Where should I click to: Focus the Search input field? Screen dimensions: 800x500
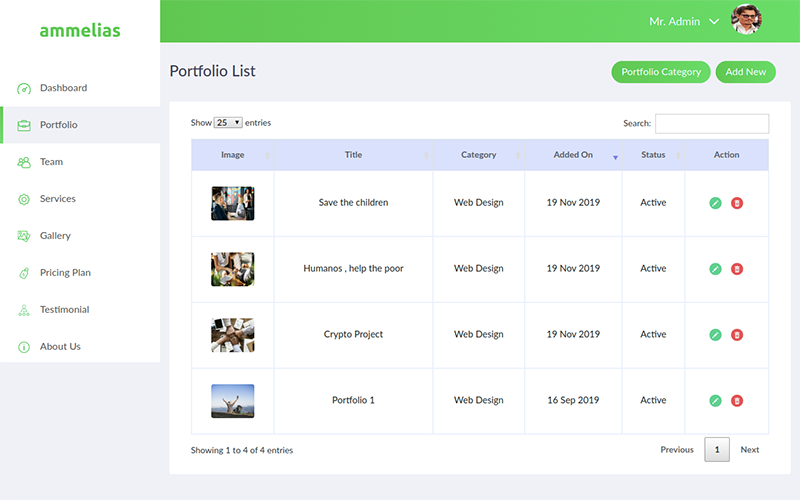tap(712, 123)
